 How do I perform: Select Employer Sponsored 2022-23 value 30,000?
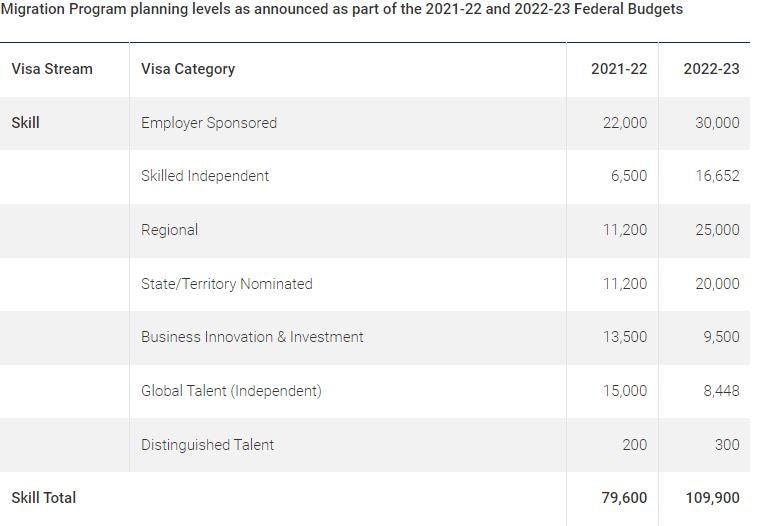717,123
